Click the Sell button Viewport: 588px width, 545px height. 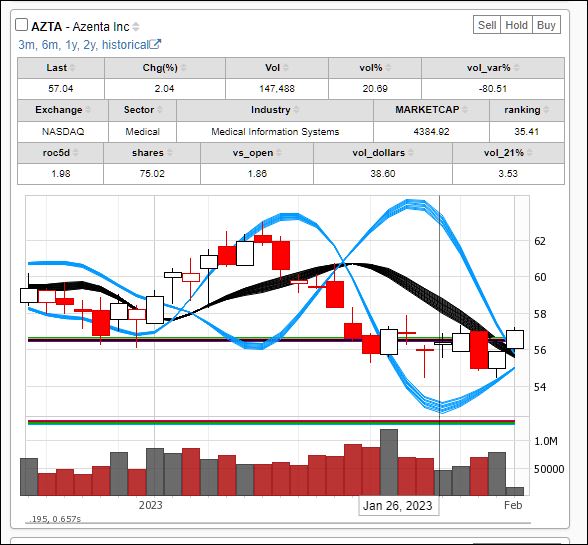(x=487, y=25)
